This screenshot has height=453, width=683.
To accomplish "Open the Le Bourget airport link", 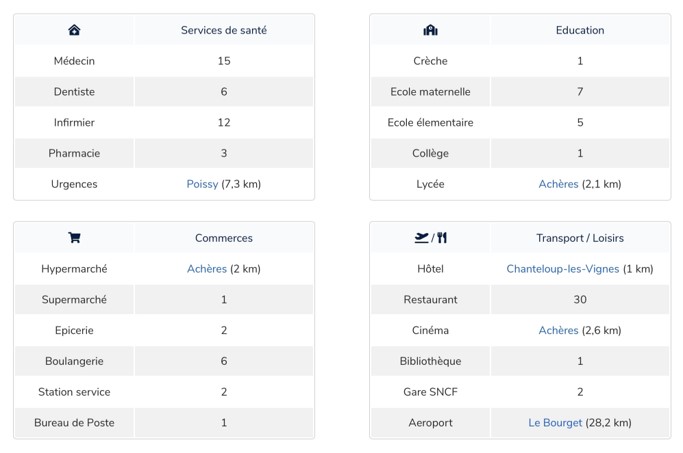I will pos(555,423).
